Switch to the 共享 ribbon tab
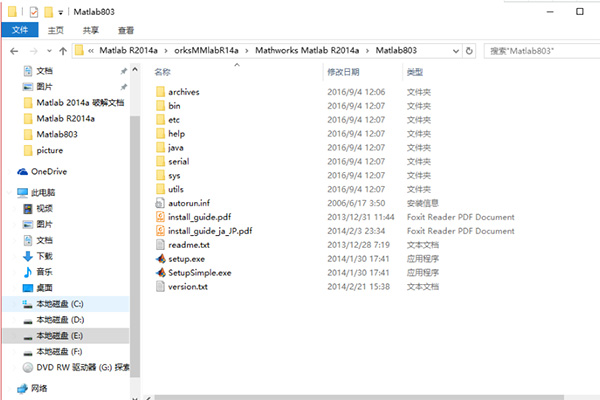Image resolution: width=600 pixels, height=400 pixels. click(91, 30)
